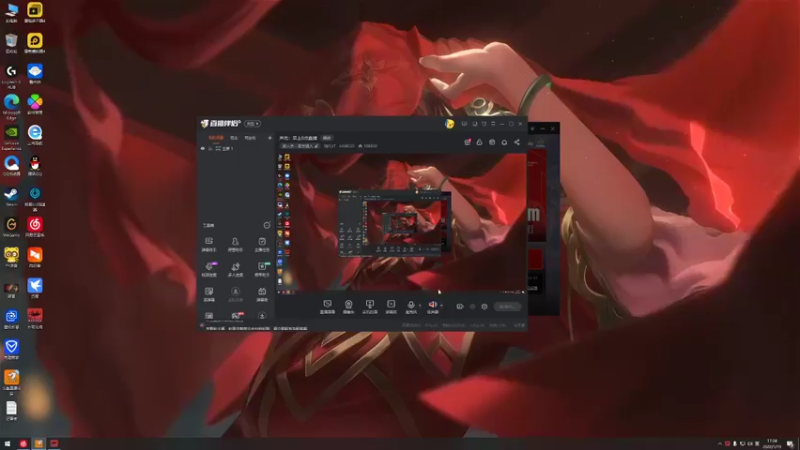Screen dimensions: 800x450
Task: Click the bell-shaped icon above the preview
Action: (504, 142)
